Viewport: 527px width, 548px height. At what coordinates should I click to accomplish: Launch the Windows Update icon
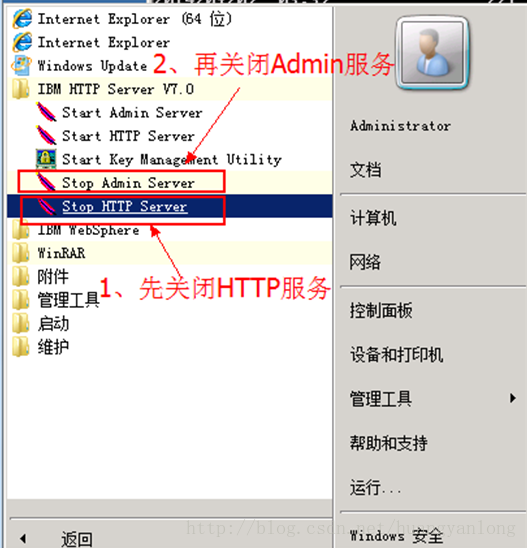coord(21,65)
